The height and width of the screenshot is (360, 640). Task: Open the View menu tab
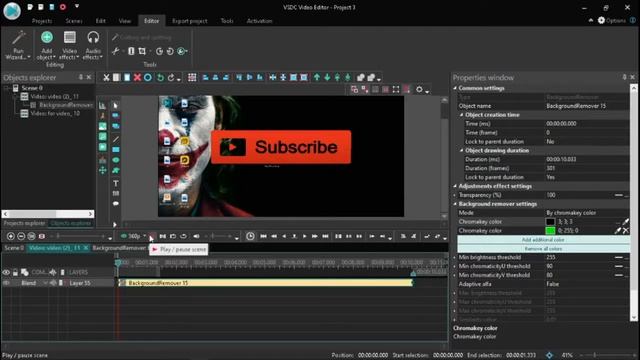(x=125, y=21)
